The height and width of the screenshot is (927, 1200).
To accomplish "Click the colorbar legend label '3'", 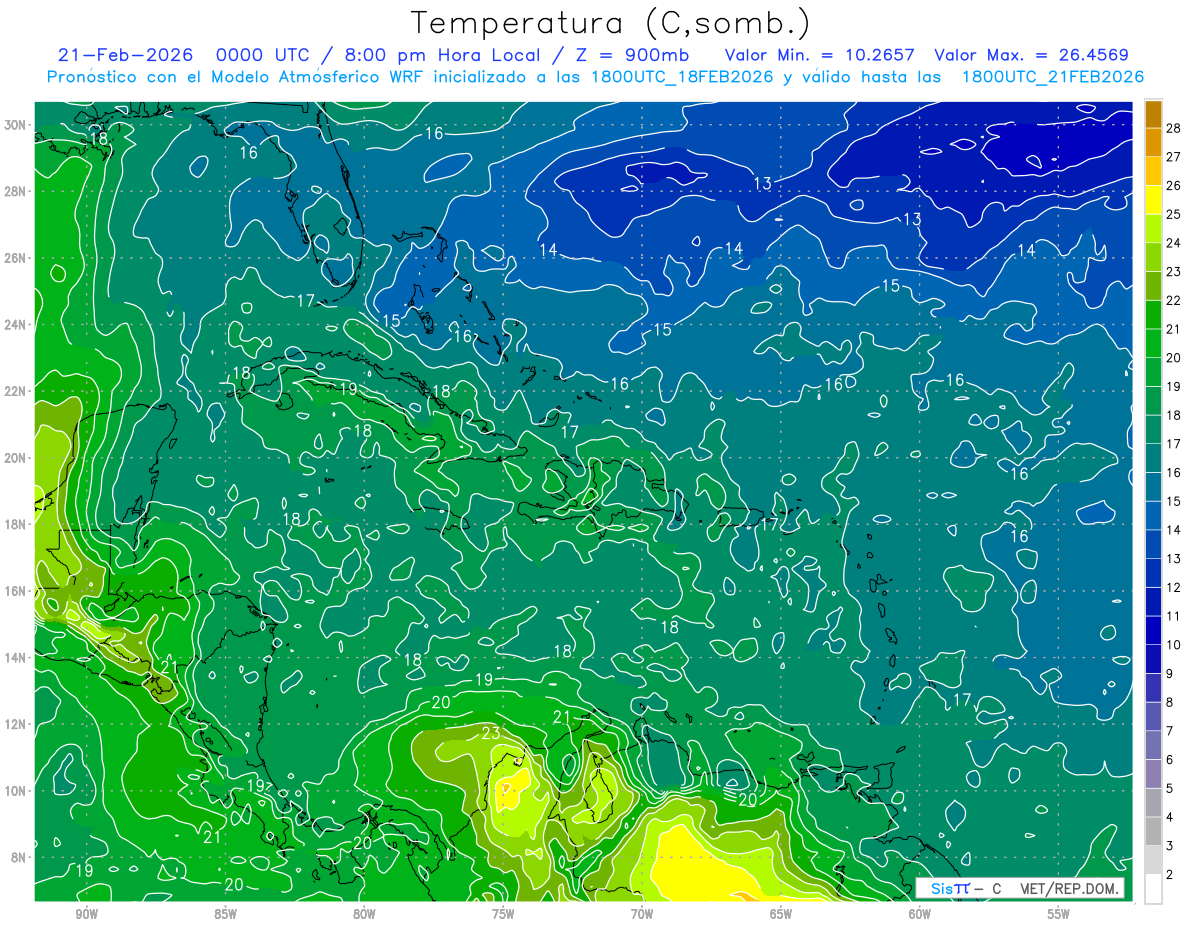I will click(1170, 846).
